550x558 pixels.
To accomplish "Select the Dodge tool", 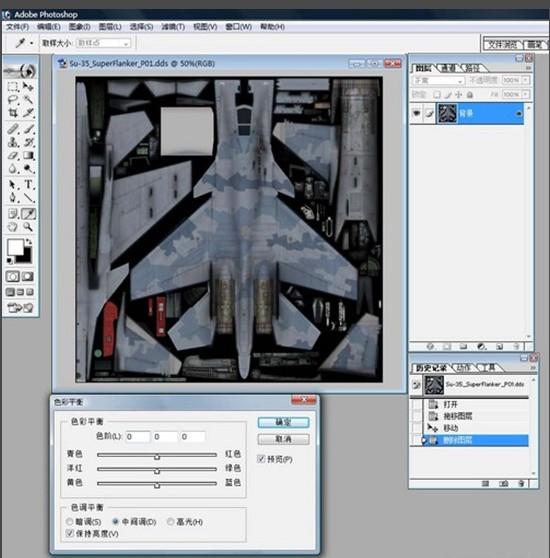I will point(28,168).
